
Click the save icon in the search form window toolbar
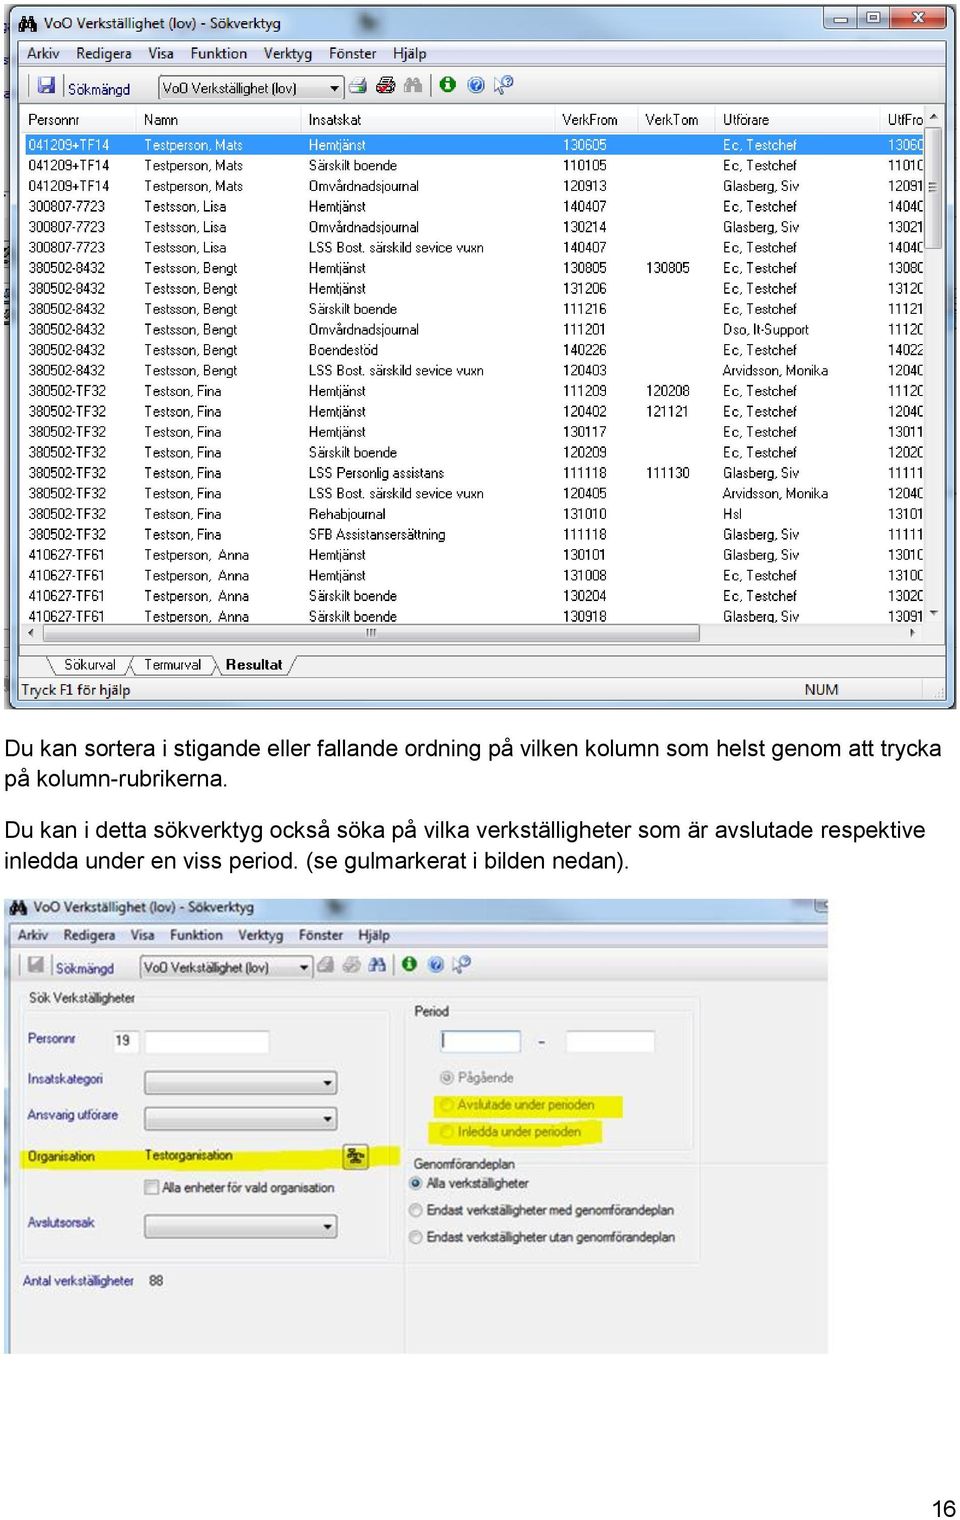tap(36, 965)
